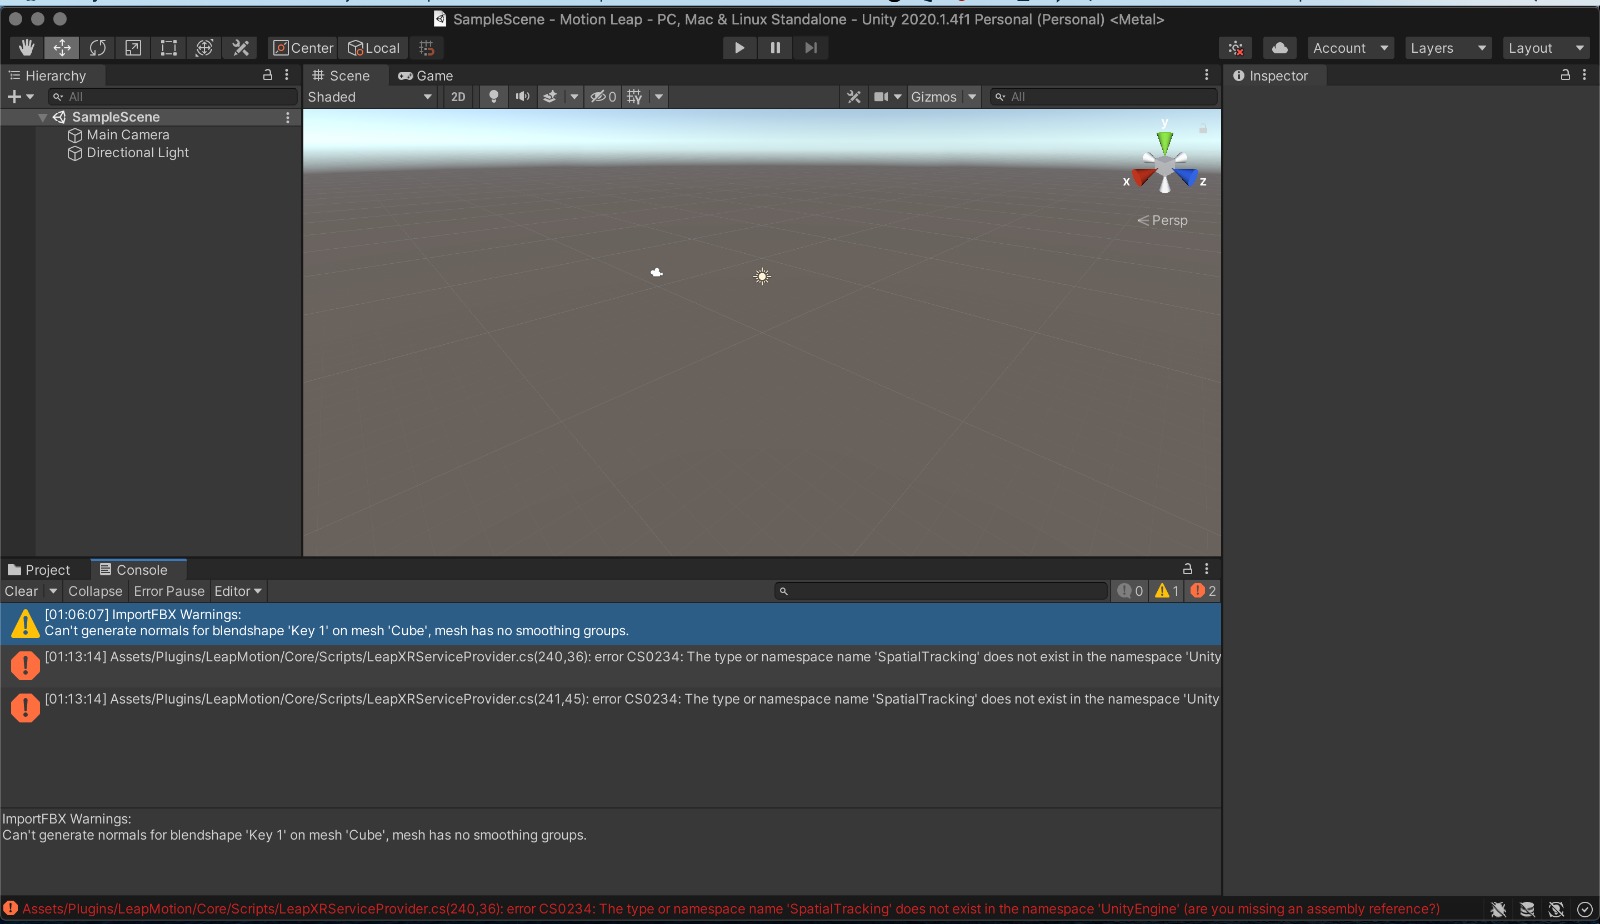The image size is (1600, 924).
Task: Lock the Console panel
Action: point(1187,569)
